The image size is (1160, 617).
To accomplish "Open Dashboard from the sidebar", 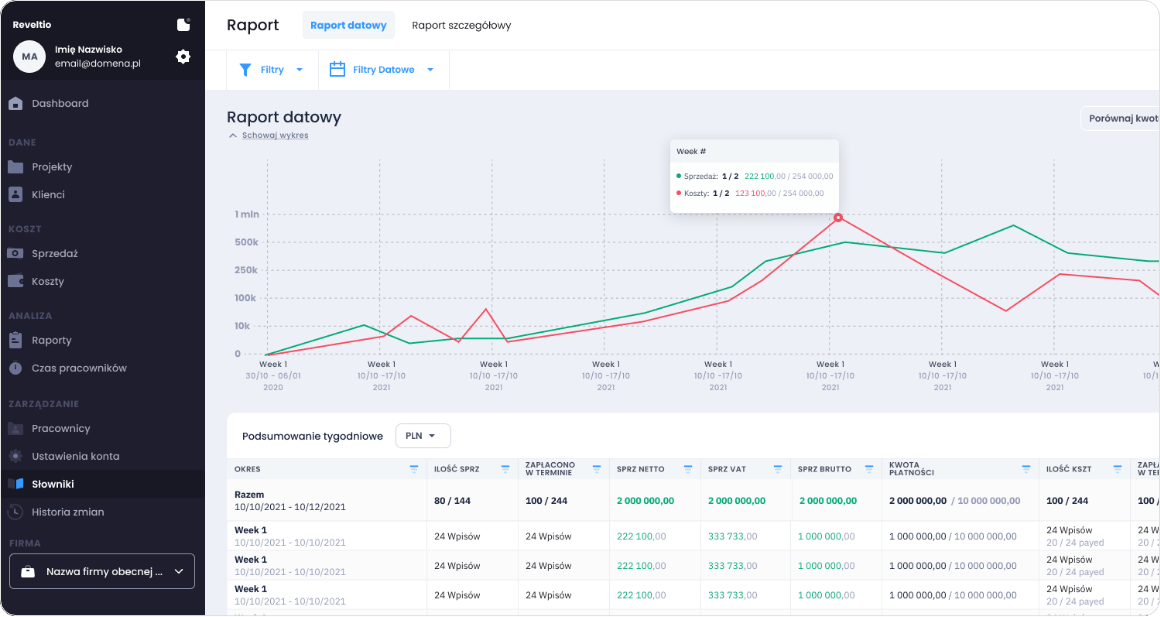I will tap(59, 103).
